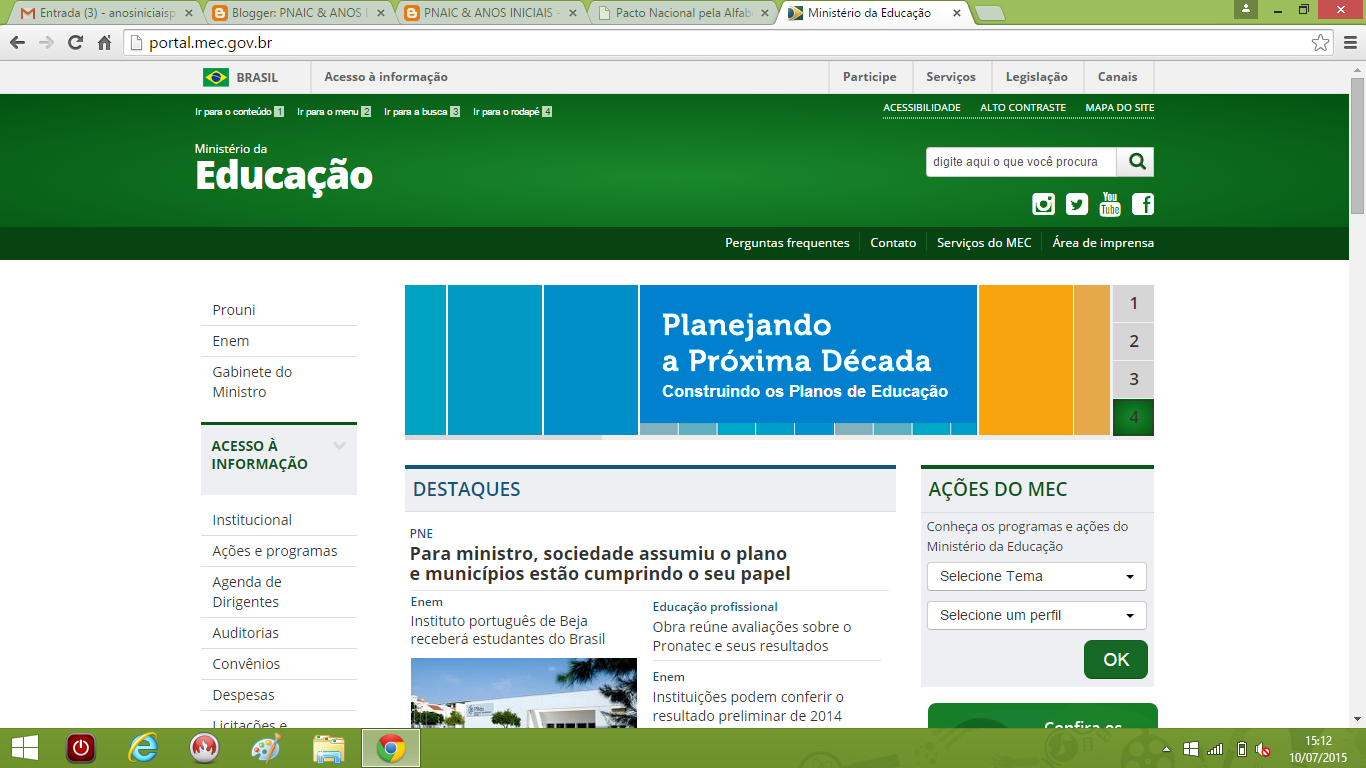Open the Facebook icon in the header
Image resolution: width=1366 pixels, height=768 pixels.
click(x=1143, y=204)
